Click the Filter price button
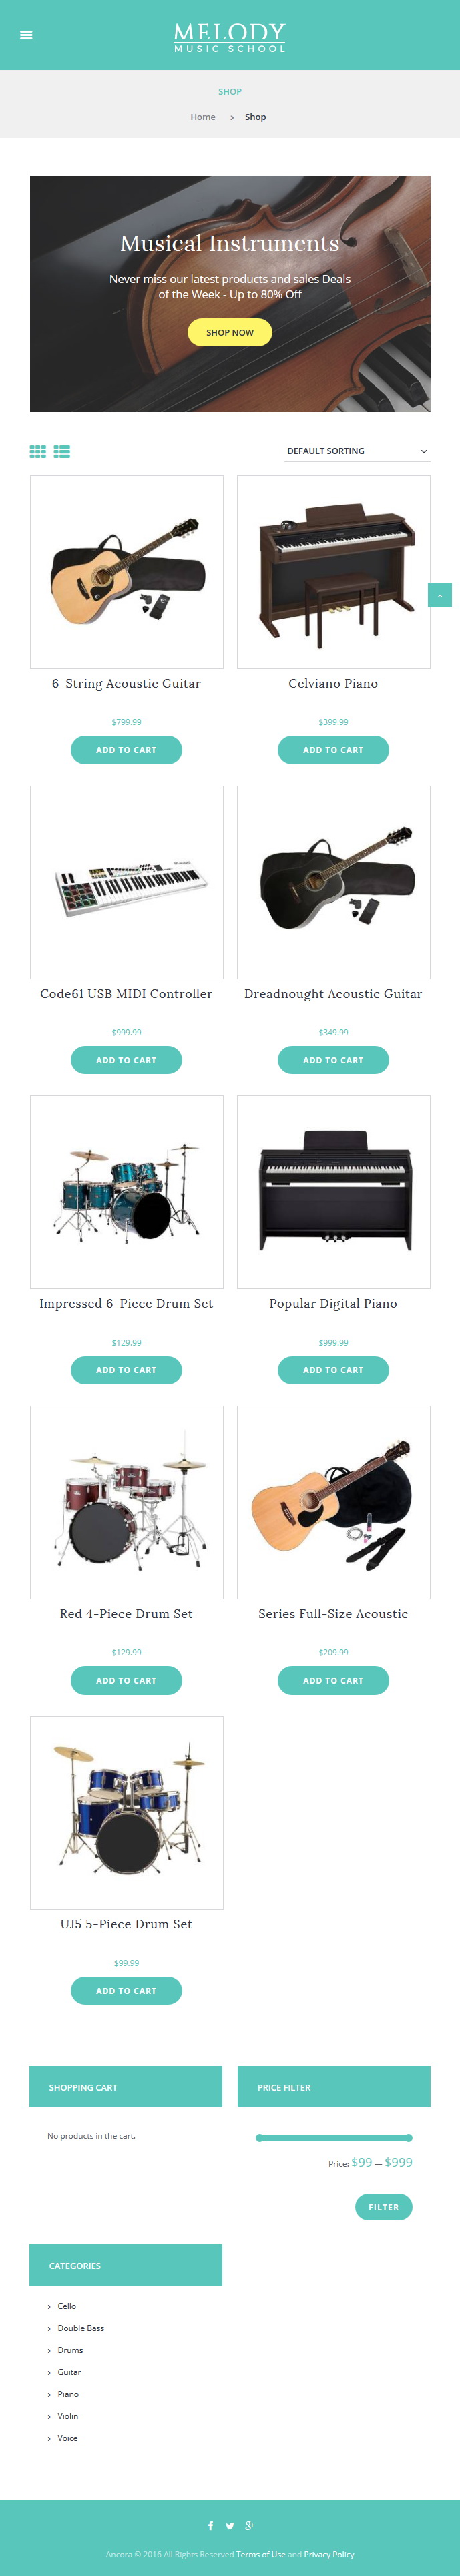The width and height of the screenshot is (460, 2576). [383, 2206]
